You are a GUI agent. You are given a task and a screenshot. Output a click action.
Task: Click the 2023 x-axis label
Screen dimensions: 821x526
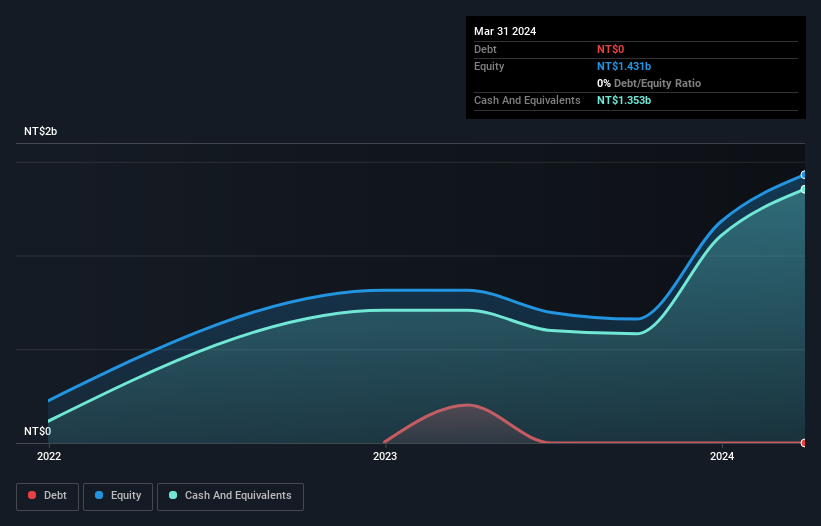pos(385,456)
